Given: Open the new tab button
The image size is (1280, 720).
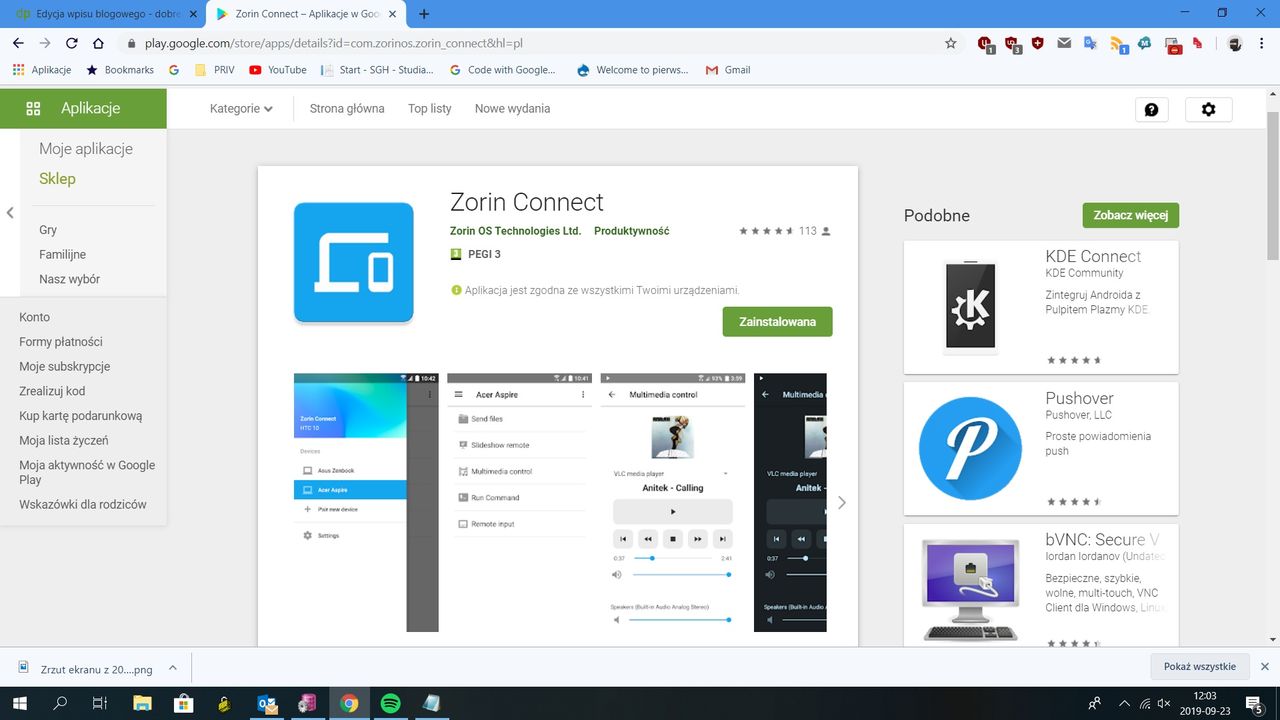Looking at the screenshot, I should (x=424, y=14).
